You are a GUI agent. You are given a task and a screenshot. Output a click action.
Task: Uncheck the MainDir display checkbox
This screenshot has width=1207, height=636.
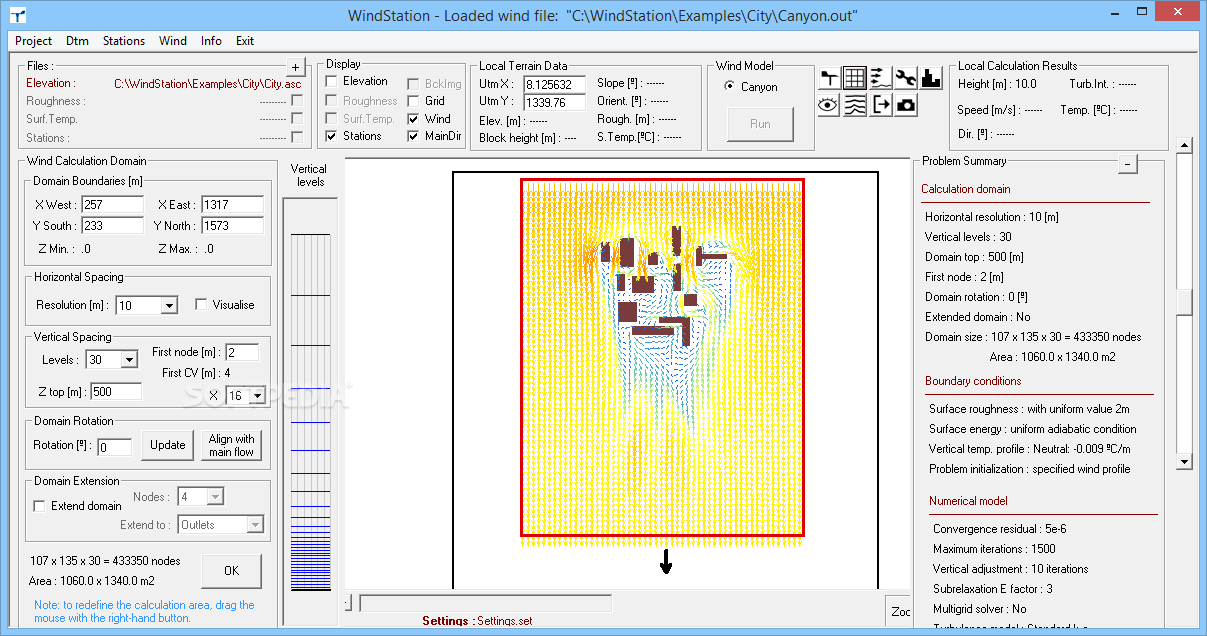coord(414,136)
